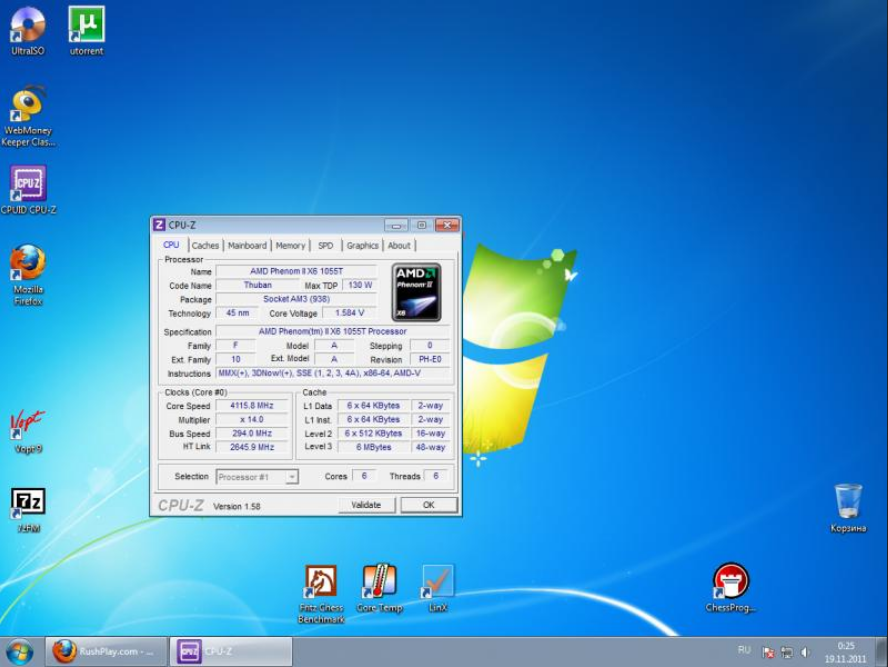Screen dimensions: 888x667
Task: Select the LinX desktop shortcut
Action: click(x=437, y=588)
